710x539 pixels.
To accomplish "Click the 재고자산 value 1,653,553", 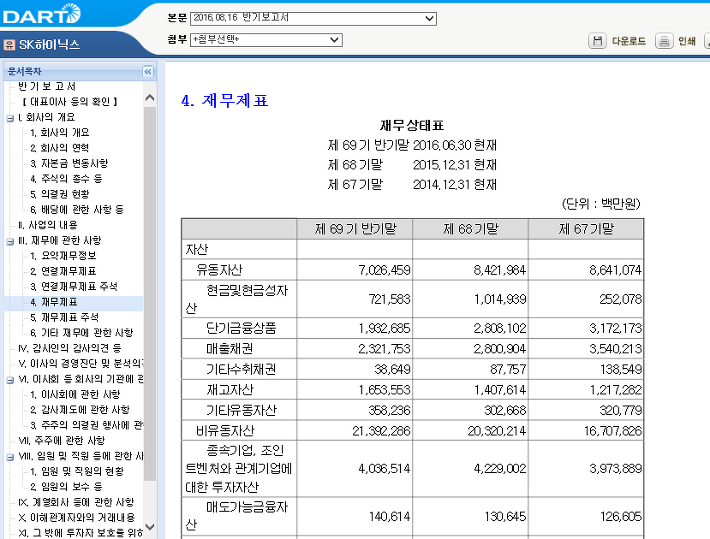I will tap(384, 390).
